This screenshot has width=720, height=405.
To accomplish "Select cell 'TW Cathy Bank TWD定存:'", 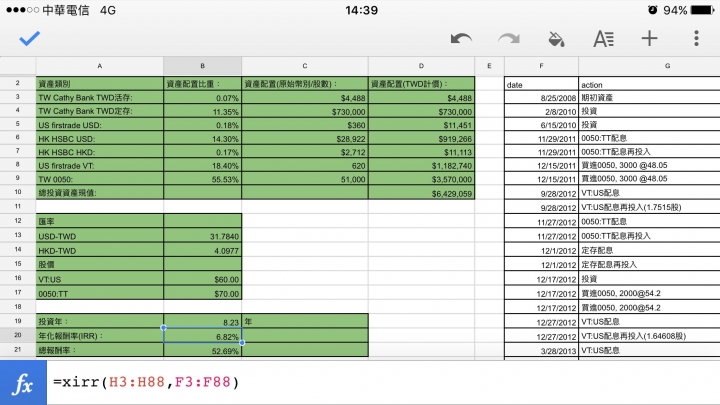I will 100,111.
